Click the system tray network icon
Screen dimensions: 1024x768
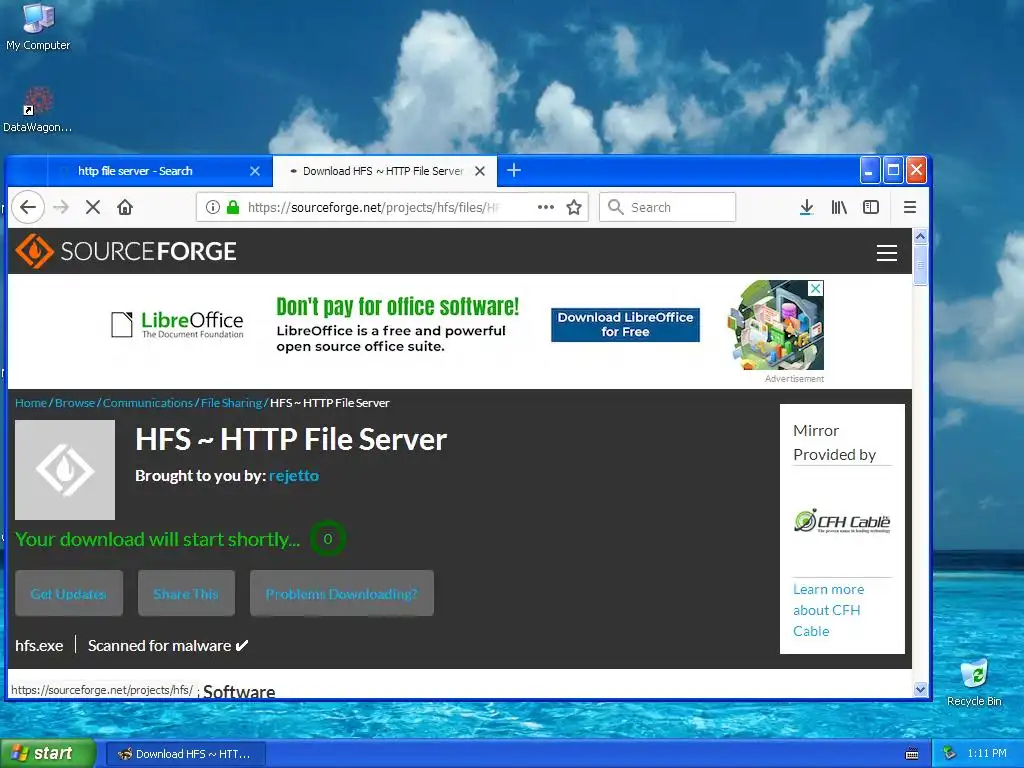point(949,754)
